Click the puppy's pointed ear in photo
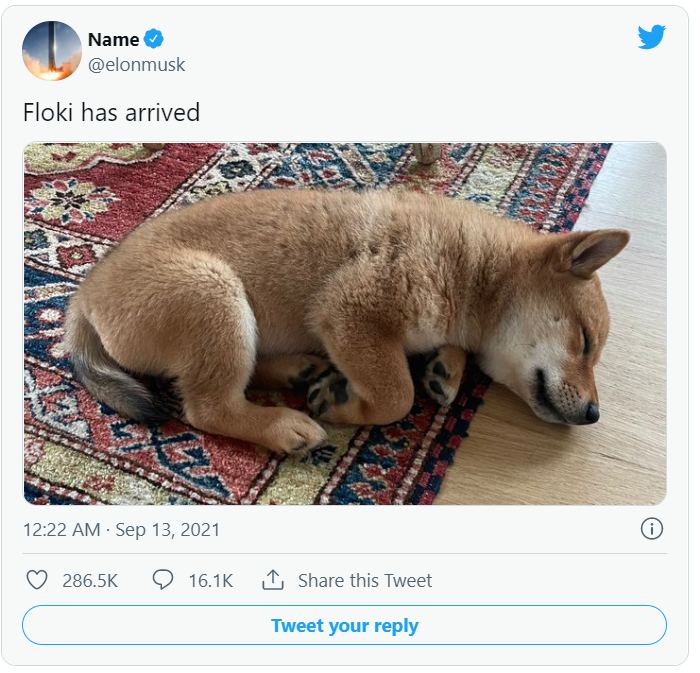Image resolution: width=700 pixels, height=673 pixels. pyautogui.click(x=594, y=252)
